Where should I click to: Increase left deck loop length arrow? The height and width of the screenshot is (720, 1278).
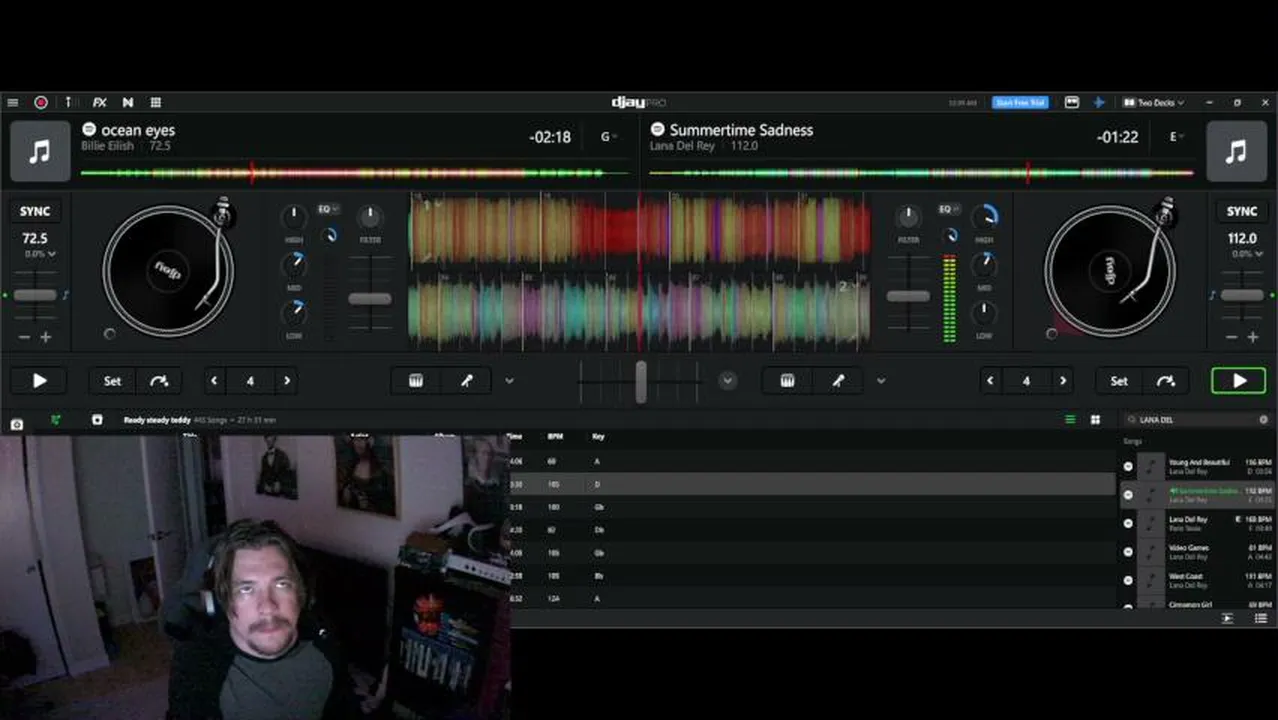pyautogui.click(x=287, y=381)
